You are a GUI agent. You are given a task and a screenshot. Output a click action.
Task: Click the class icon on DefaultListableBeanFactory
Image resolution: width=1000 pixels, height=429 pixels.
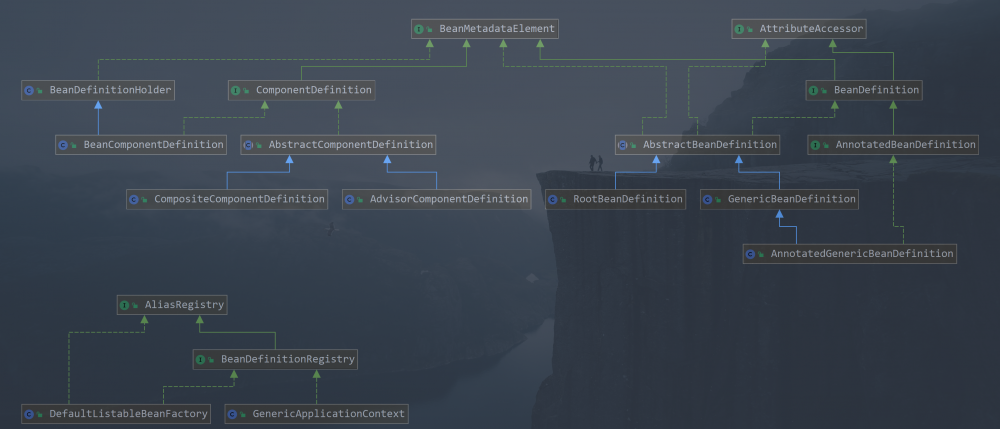tap(30, 413)
